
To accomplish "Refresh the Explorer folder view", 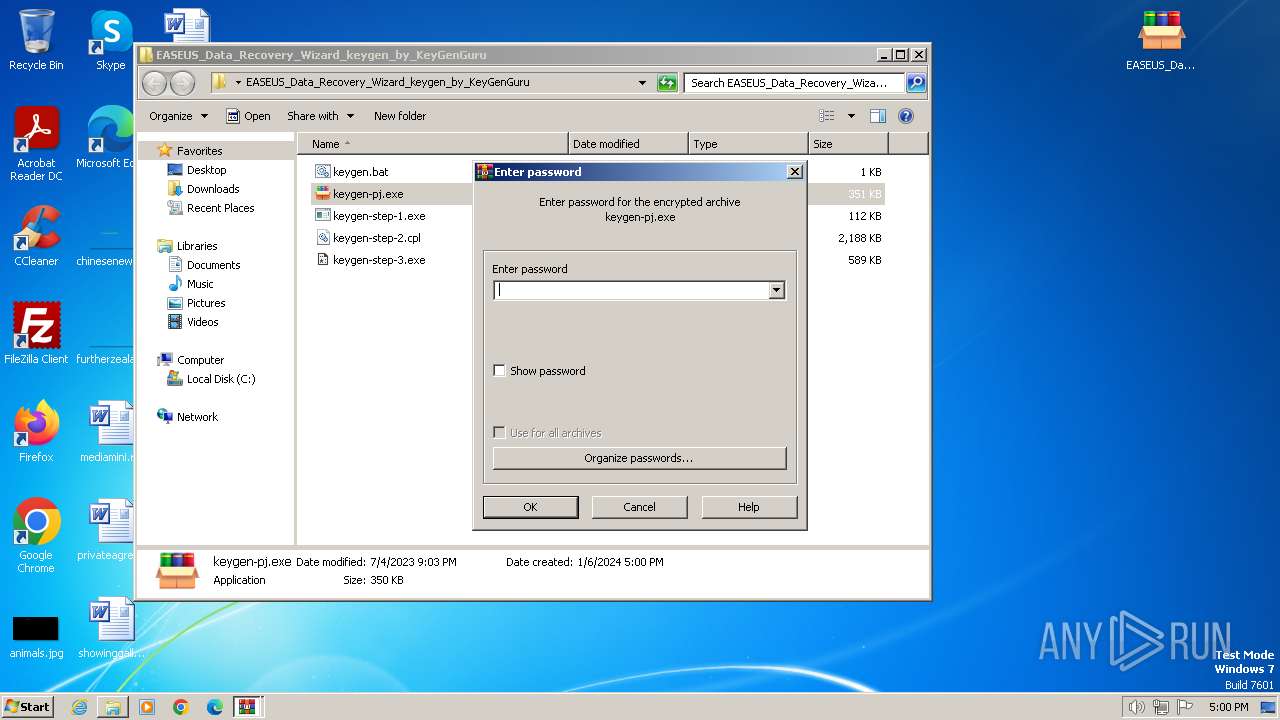I will coord(667,83).
